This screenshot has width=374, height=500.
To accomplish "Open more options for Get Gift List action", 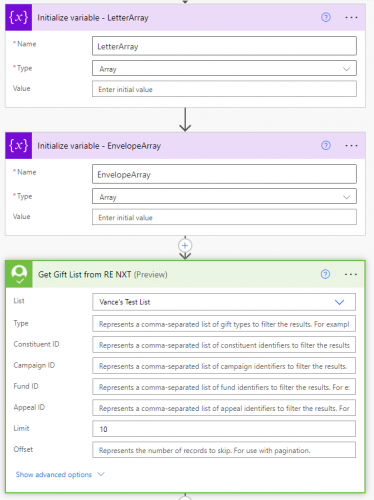I will [x=351, y=274].
